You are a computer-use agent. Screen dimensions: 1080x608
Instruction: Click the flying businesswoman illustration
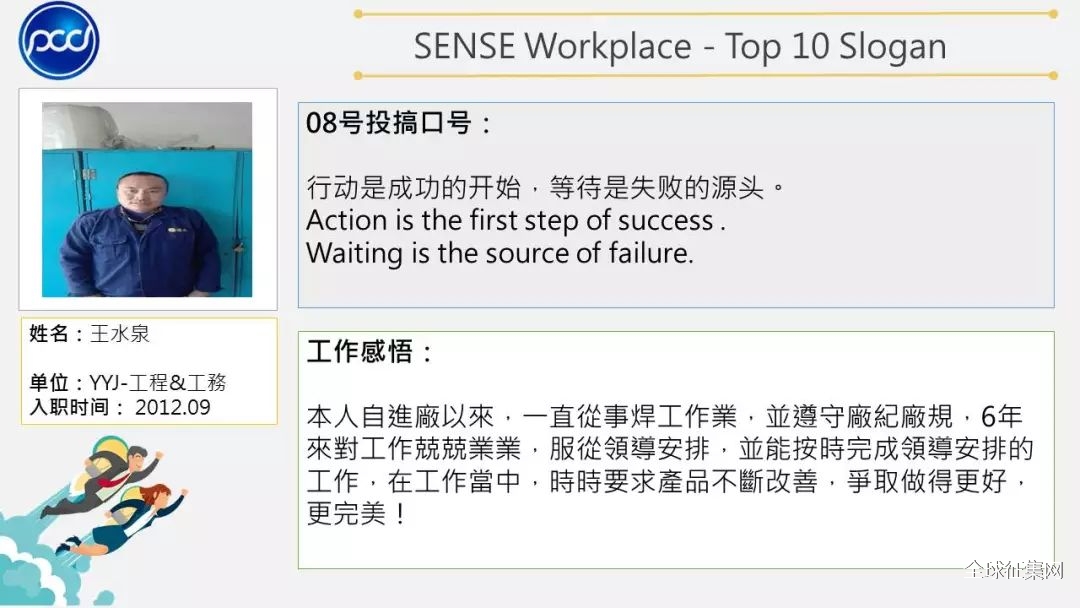tap(124, 520)
